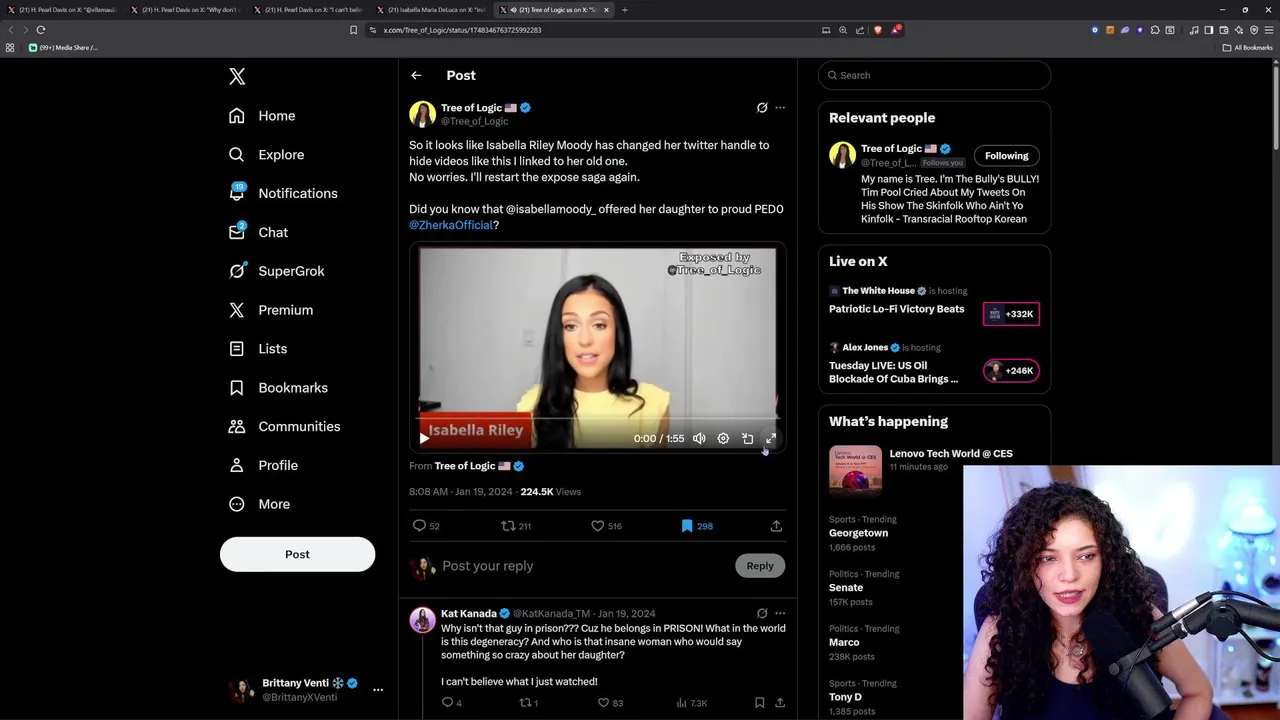Open Chat in the sidebar
Screen dimensions: 1280x720
point(258,232)
